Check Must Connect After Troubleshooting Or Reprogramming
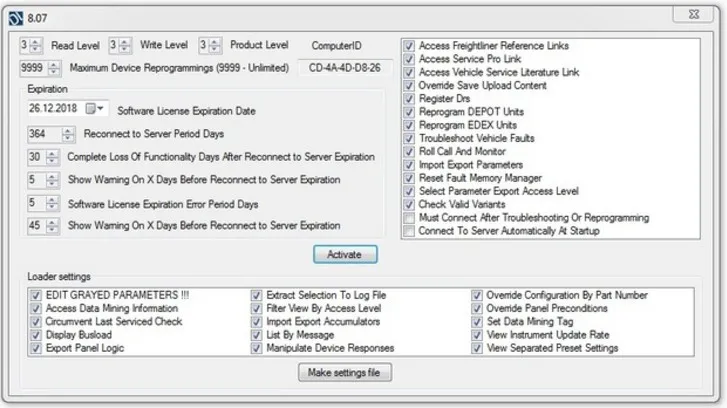Viewport: 727px width, 408px height. click(x=408, y=218)
